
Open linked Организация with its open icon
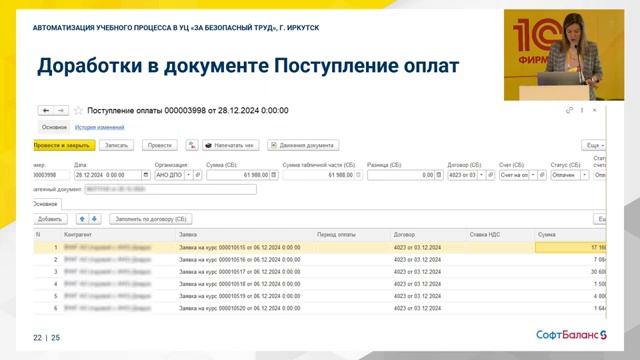tap(198, 175)
